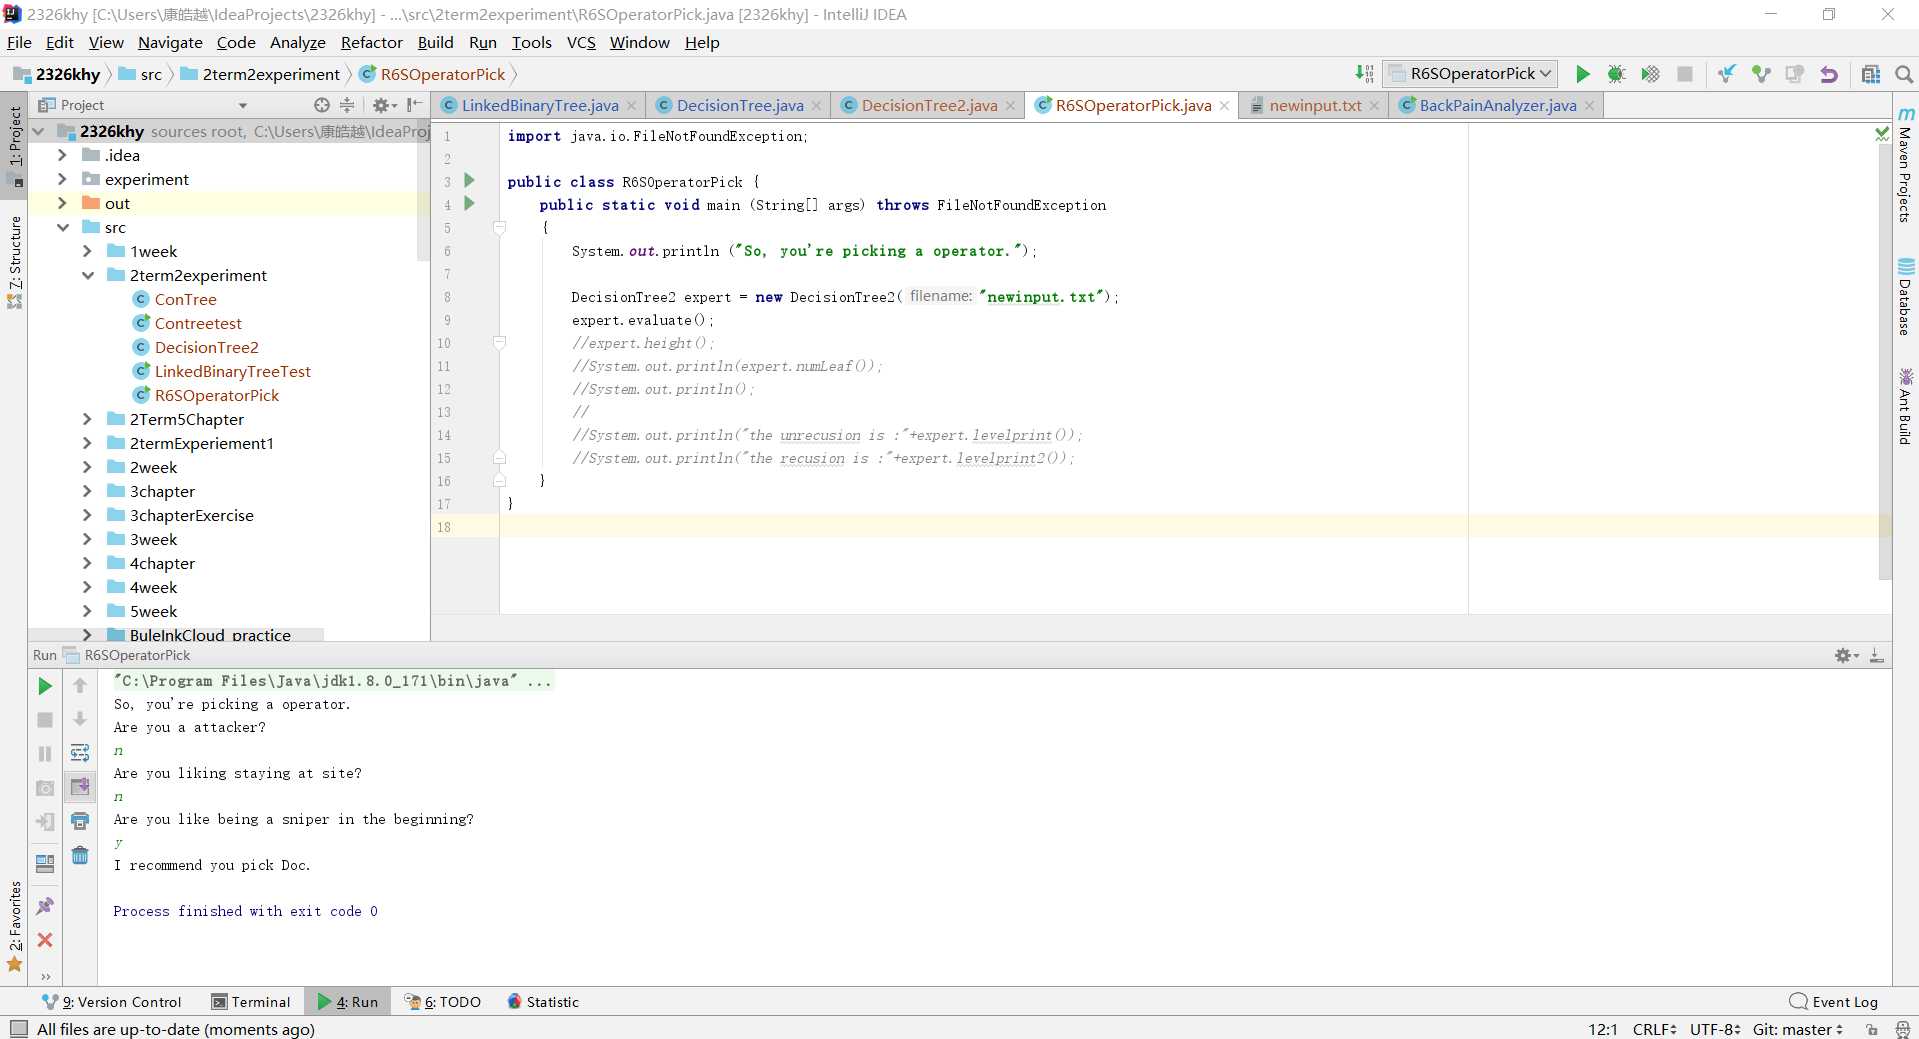Hide the Project panel
This screenshot has width=1919, height=1039.
pyautogui.click(x=414, y=105)
